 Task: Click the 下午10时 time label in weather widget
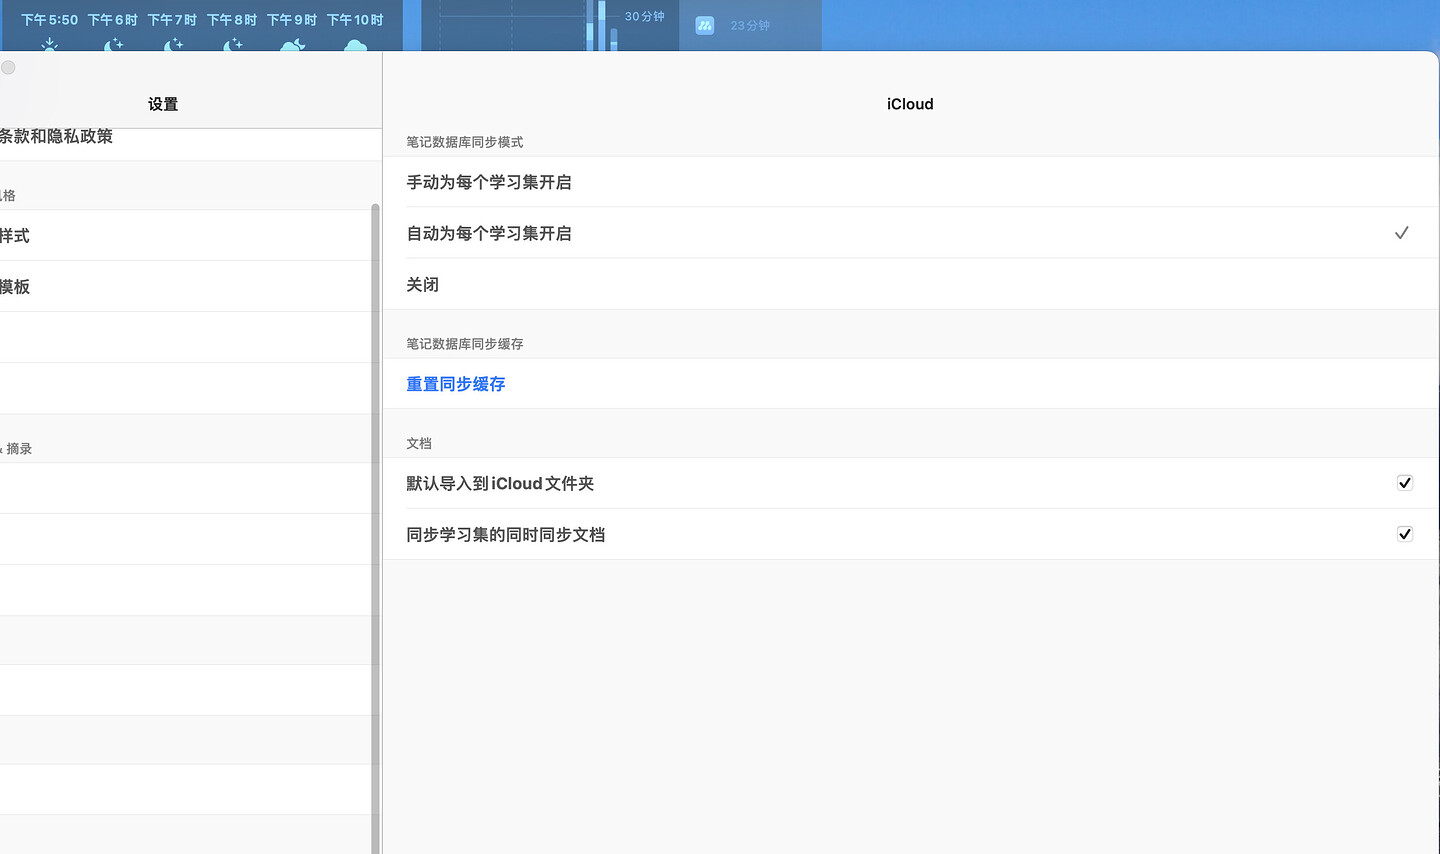pos(355,19)
